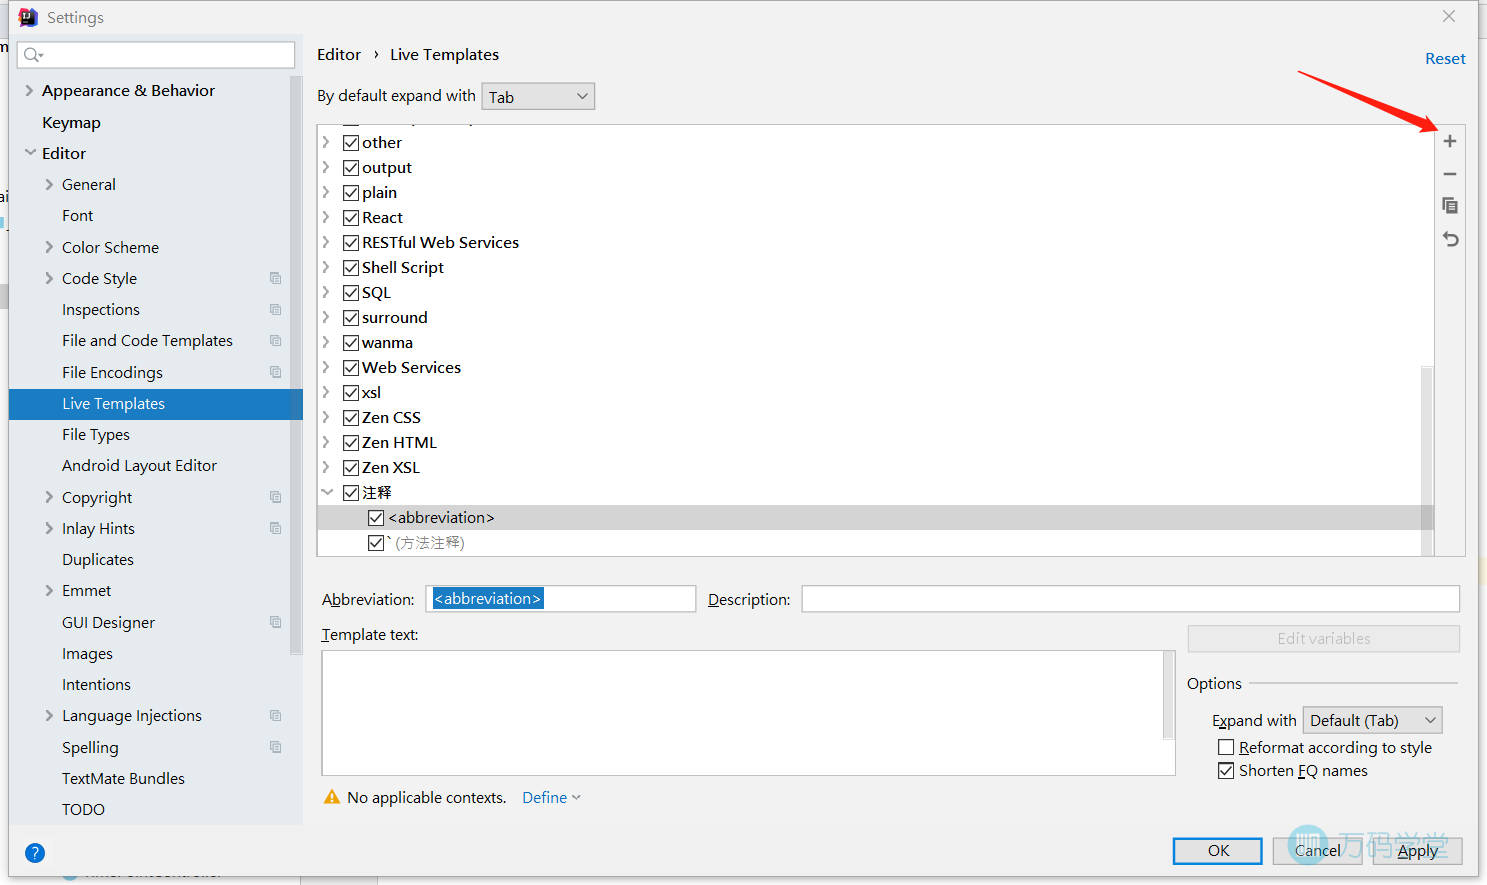Expand the surround template group
This screenshot has height=885, width=1487.
pos(327,317)
